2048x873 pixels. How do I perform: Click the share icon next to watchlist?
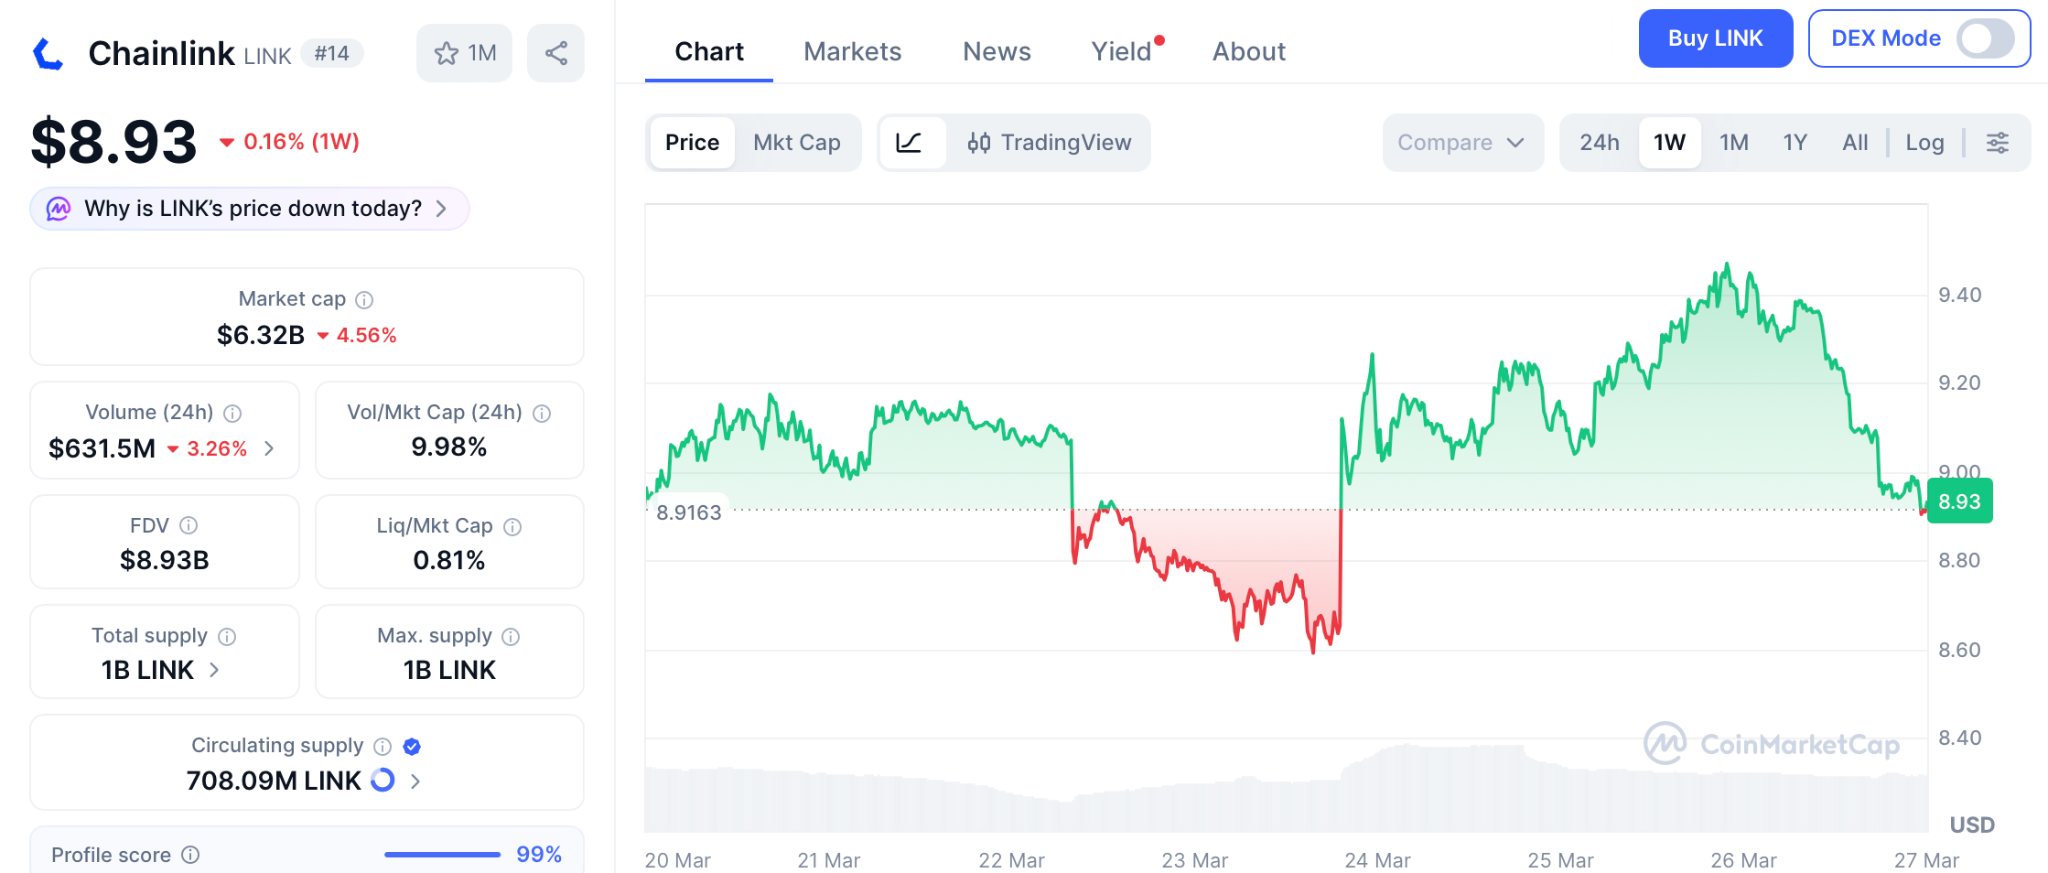click(x=556, y=53)
